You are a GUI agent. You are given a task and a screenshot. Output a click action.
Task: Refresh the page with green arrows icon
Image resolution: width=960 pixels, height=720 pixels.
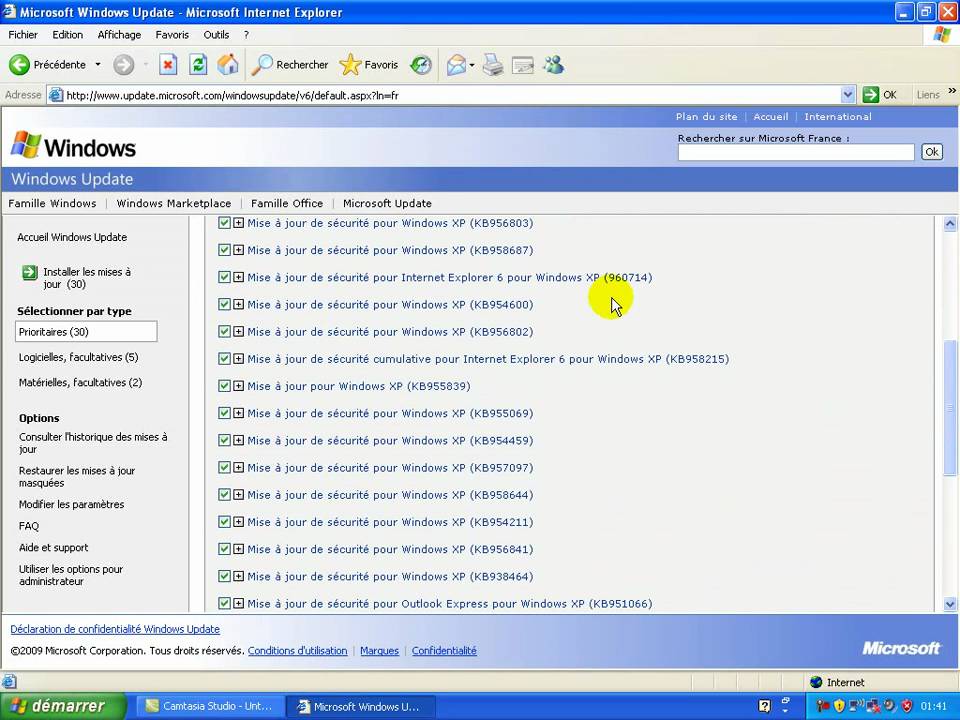tap(198, 64)
